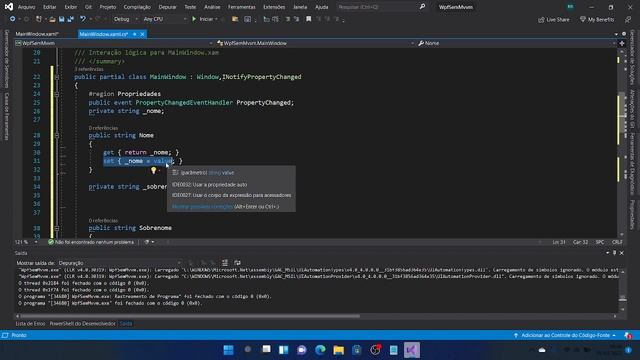Switch to the Saída tab
Viewport: 640px width, 360px height.
click(126, 324)
